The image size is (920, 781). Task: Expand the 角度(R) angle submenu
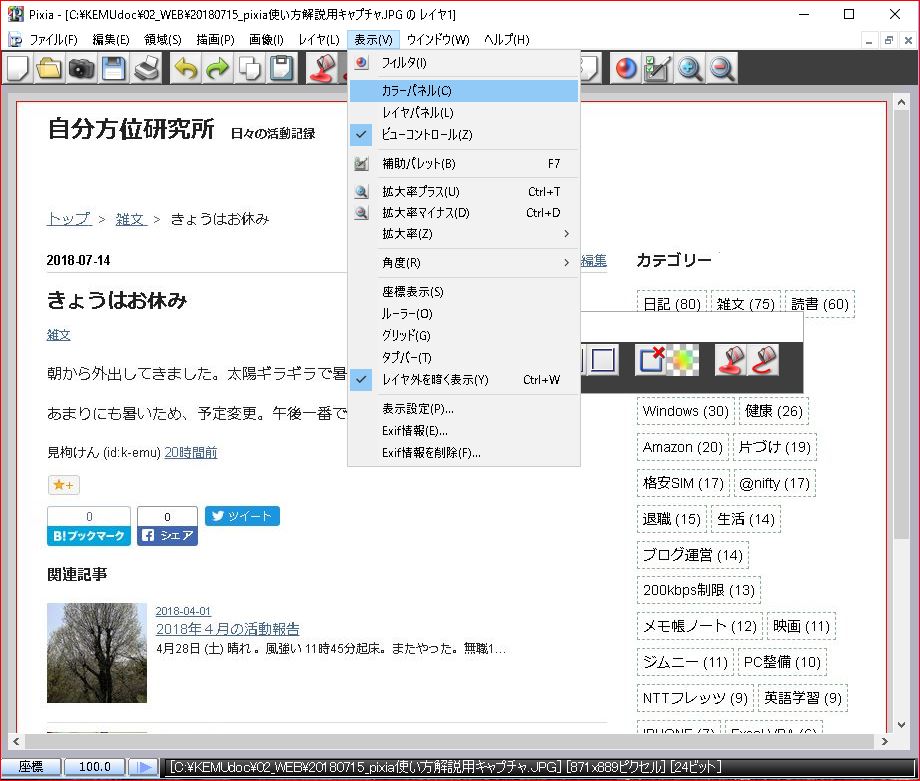click(464, 263)
